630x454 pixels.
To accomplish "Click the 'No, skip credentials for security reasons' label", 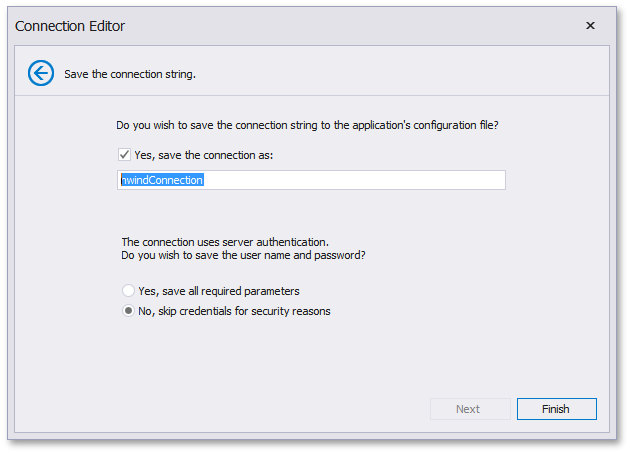I will pos(234,311).
